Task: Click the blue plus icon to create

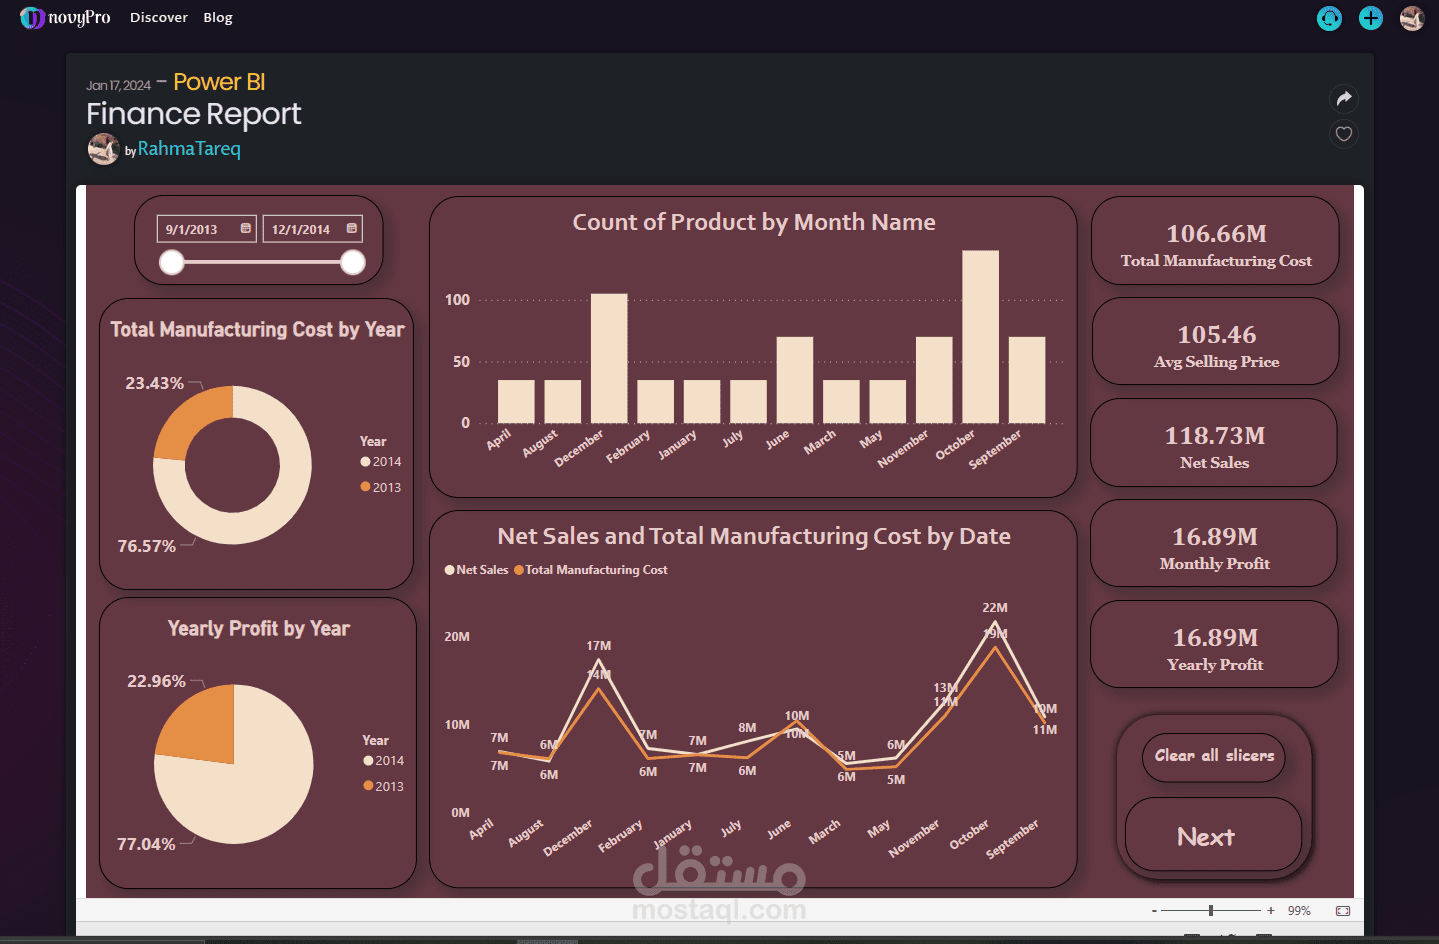Action: tap(1370, 18)
